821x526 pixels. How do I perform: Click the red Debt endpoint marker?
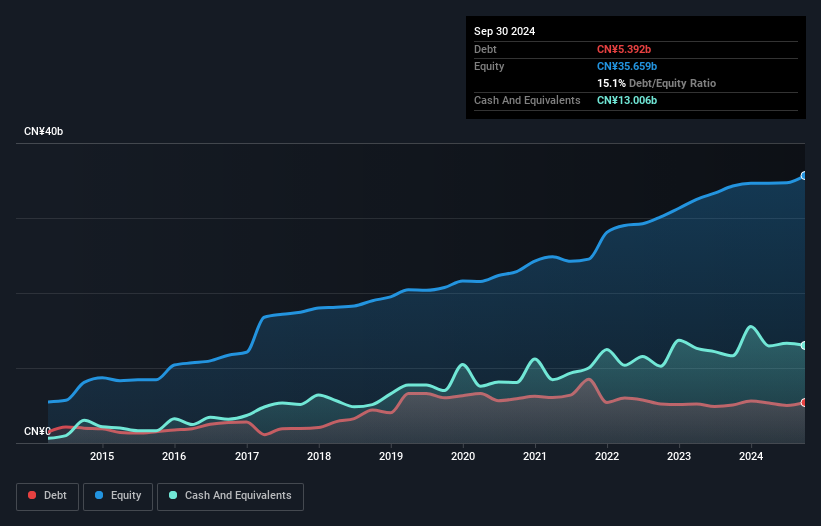tap(804, 402)
